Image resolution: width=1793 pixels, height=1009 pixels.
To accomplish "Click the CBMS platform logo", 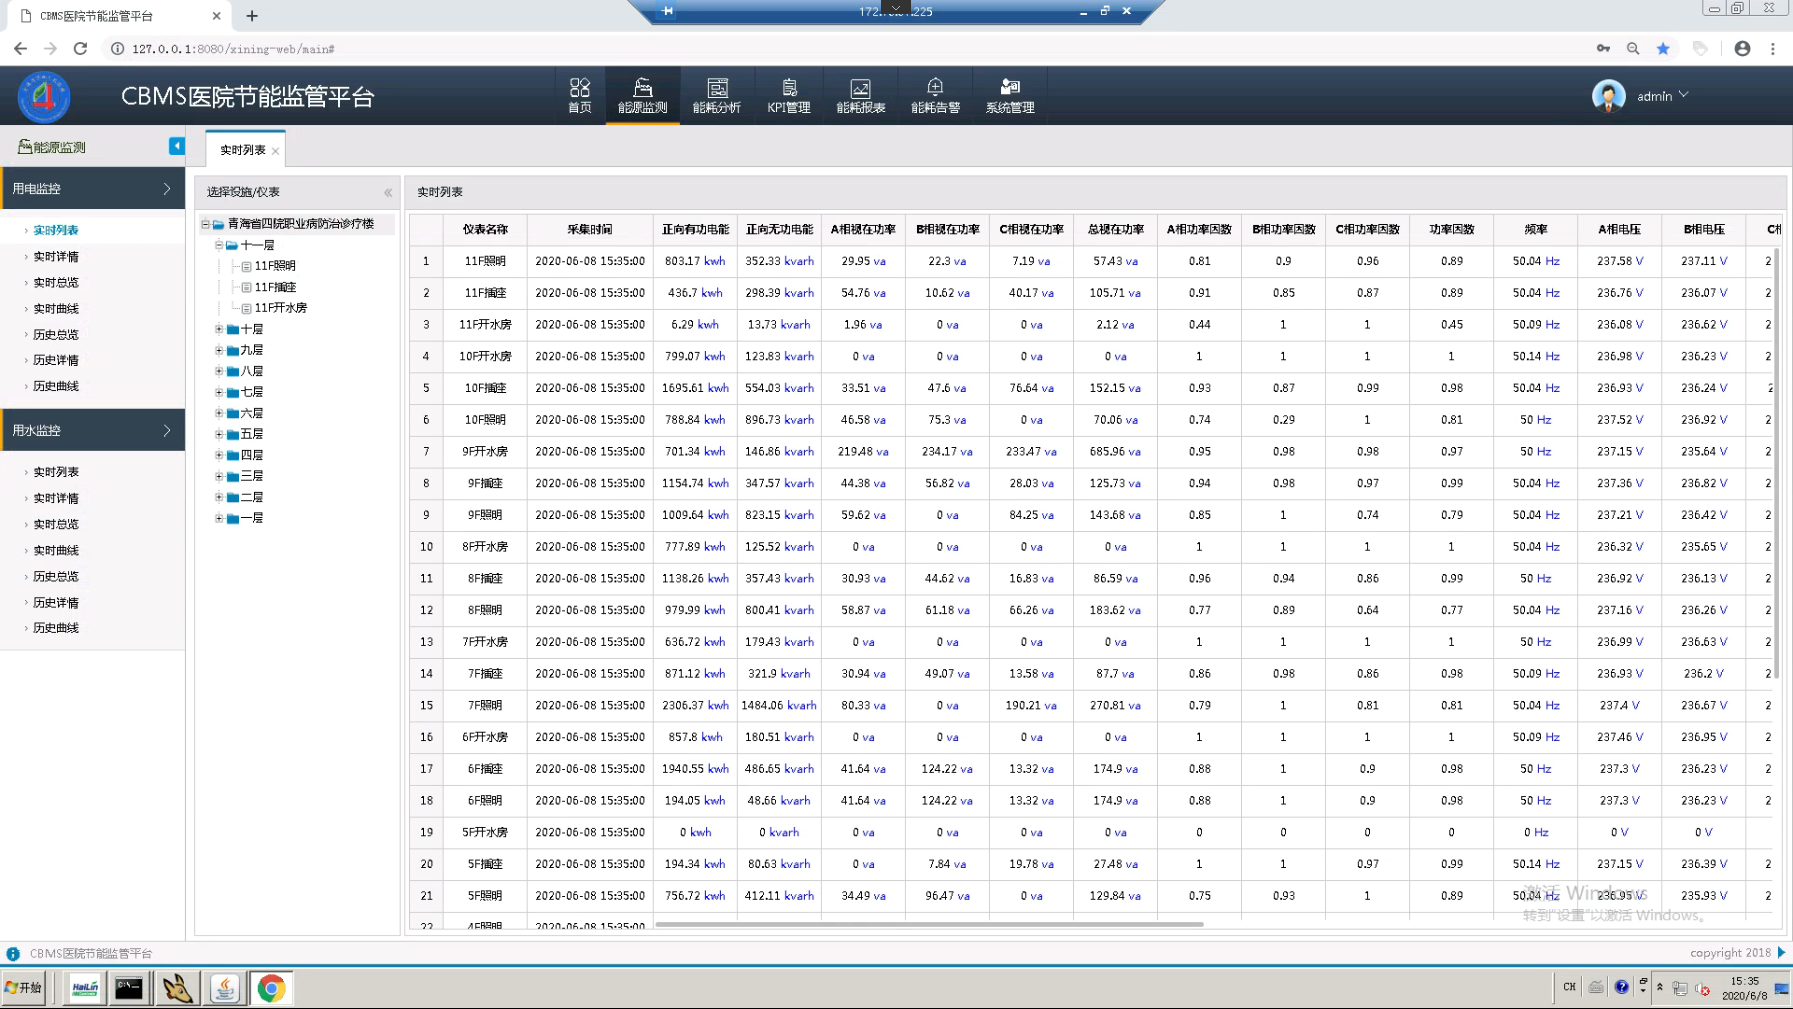I will point(44,96).
